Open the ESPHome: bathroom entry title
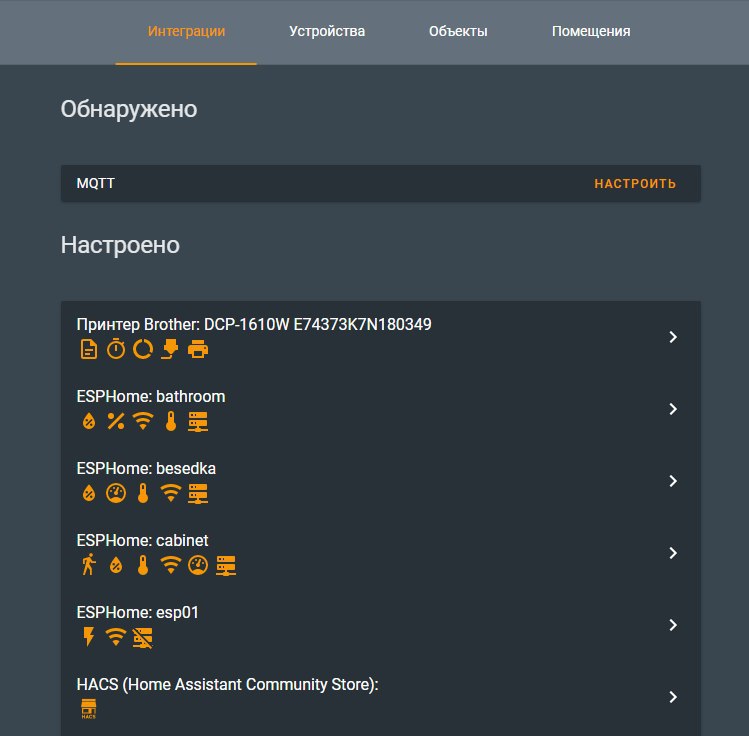The height and width of the screenshot is (736, 749). coord(151,397)
